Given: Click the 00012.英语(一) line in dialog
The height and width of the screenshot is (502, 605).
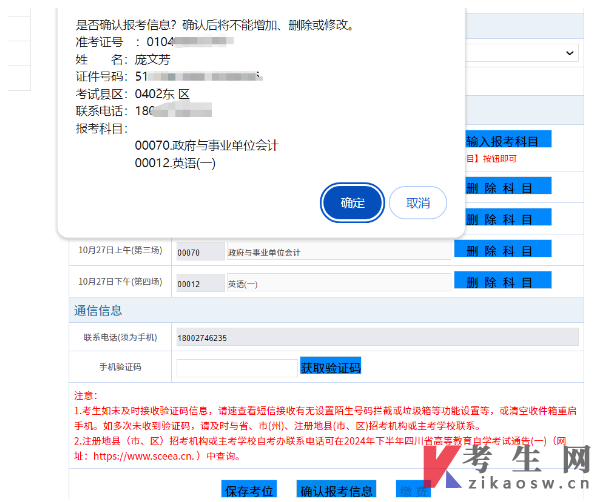Looking at the screenshot, I should click(x=175, y=163).
